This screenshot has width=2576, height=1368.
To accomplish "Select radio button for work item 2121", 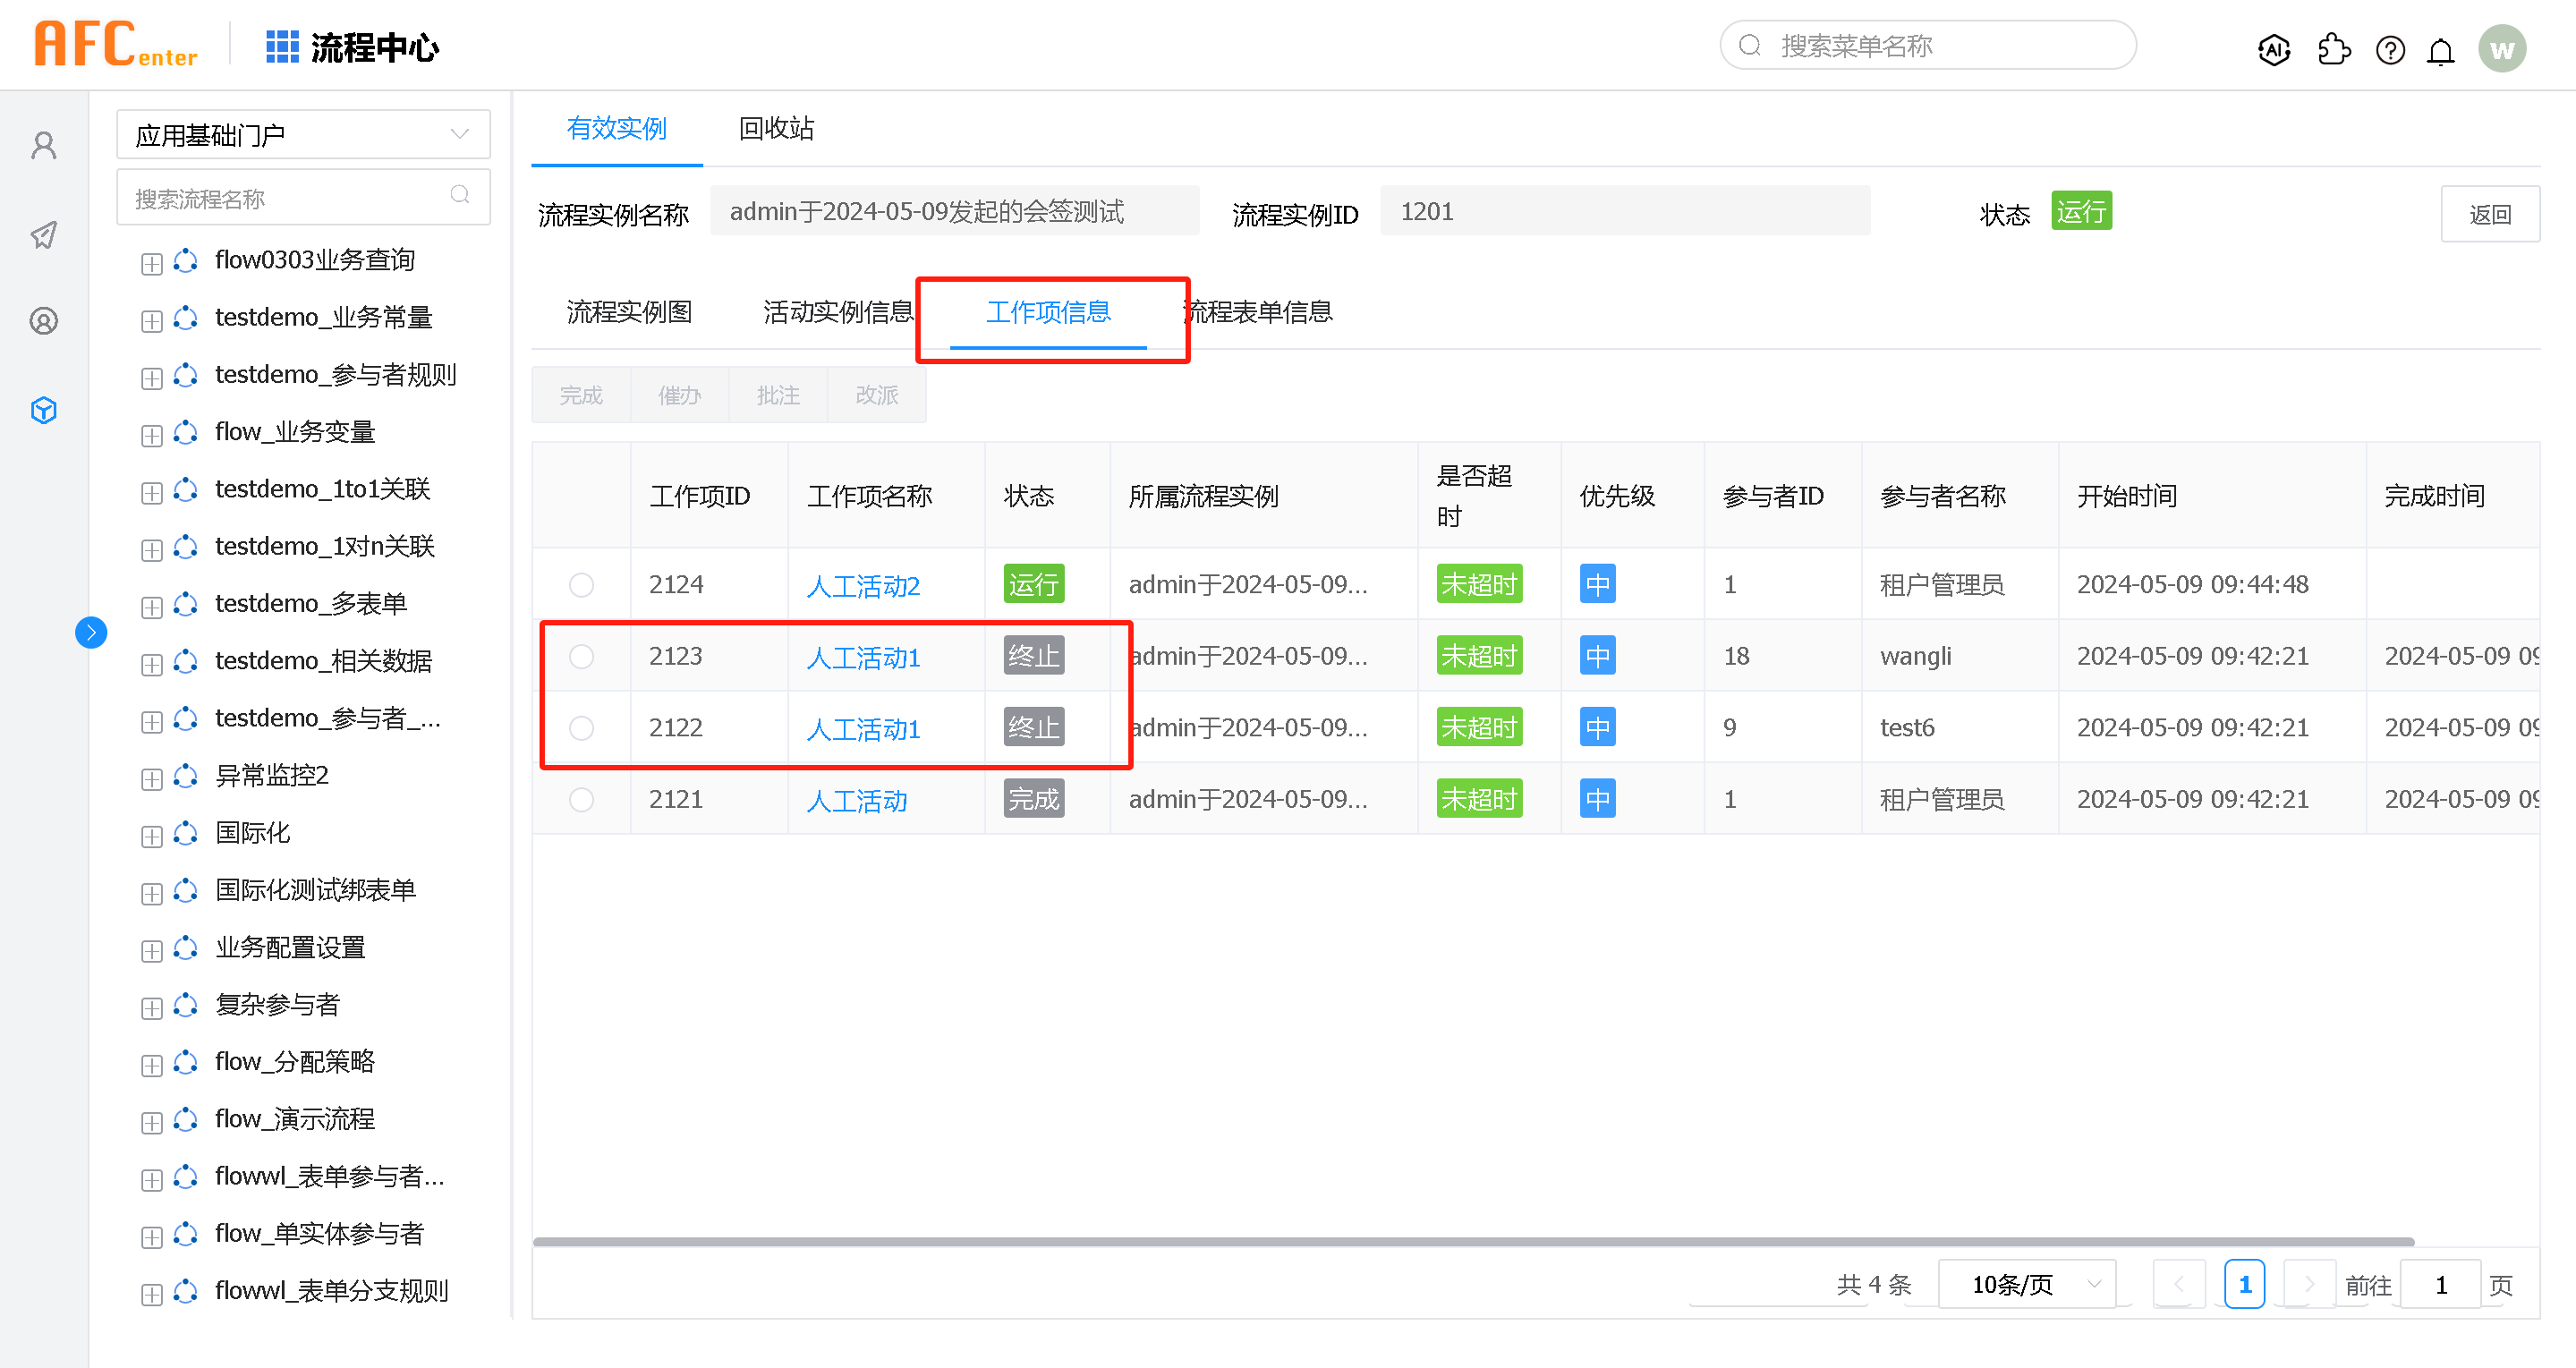I will click(x=581, y=799).
